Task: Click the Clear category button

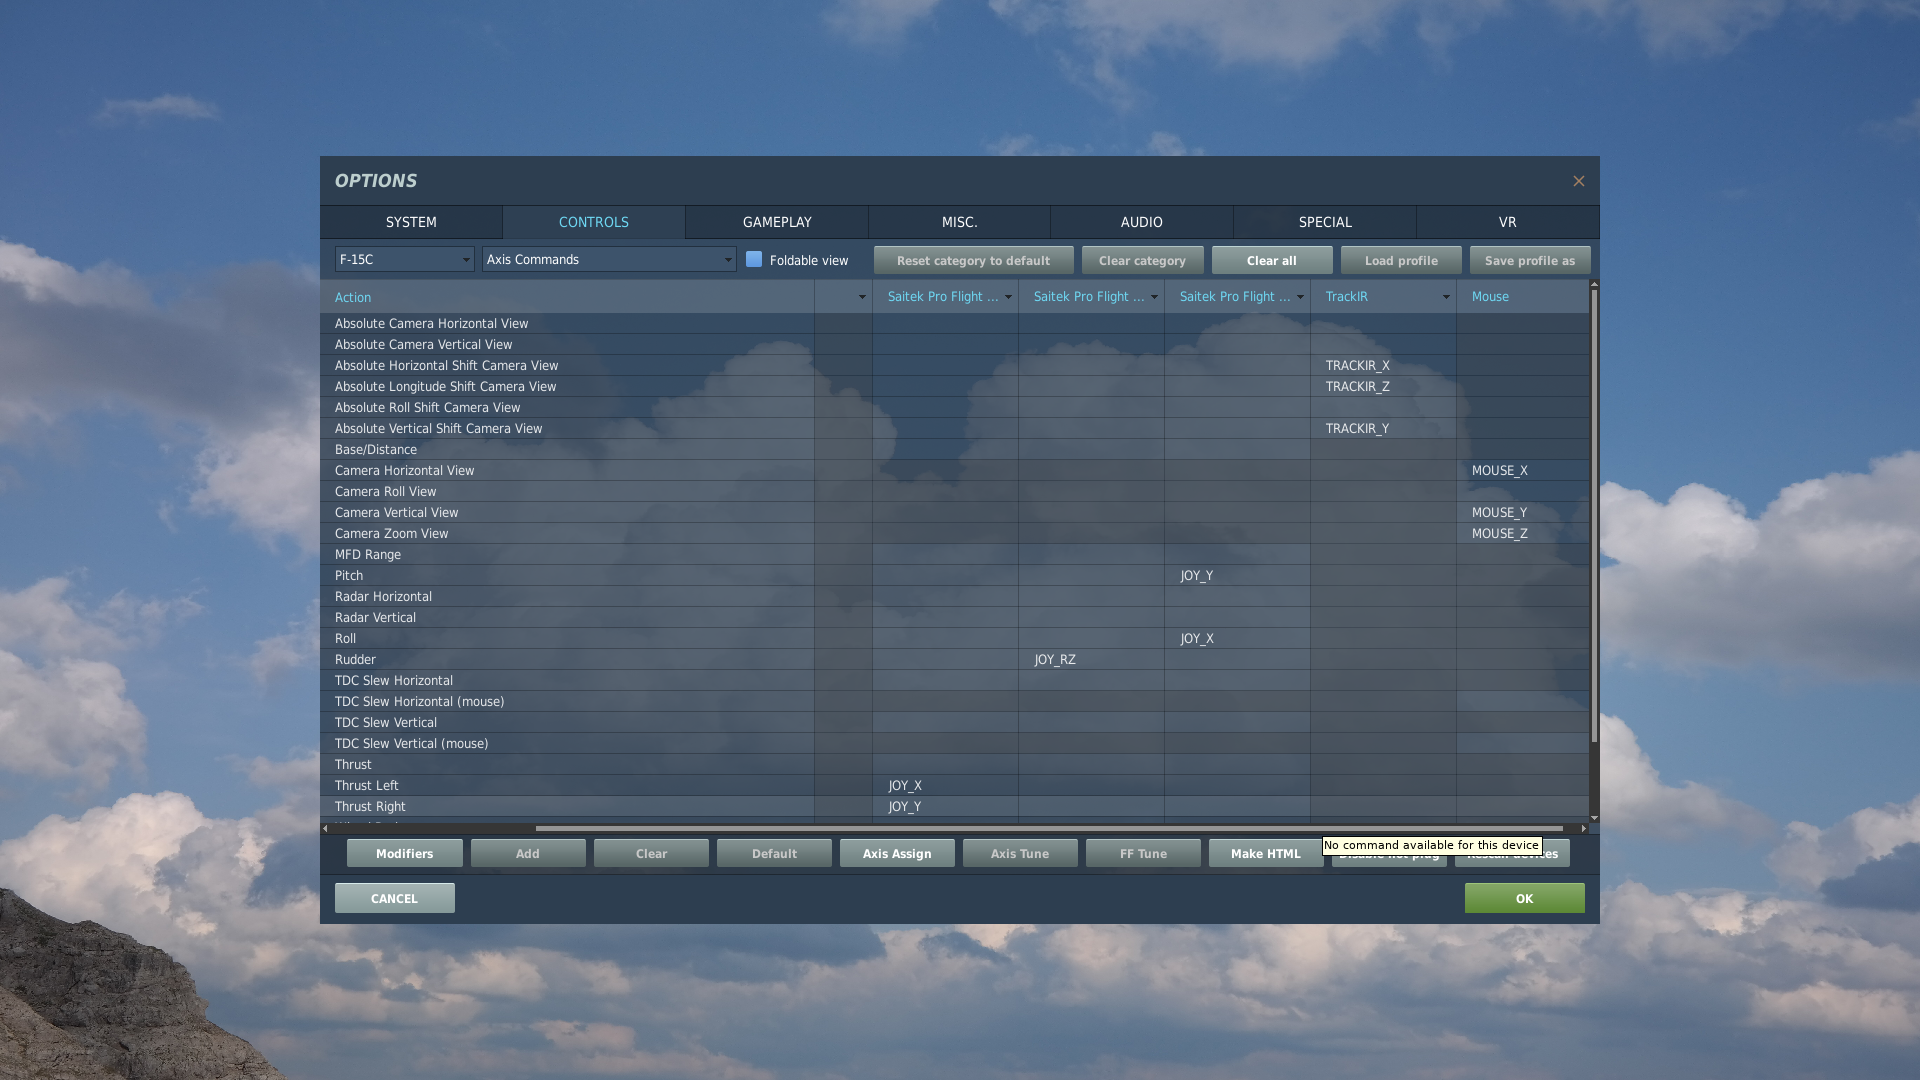Action: tap(1142, 260)
